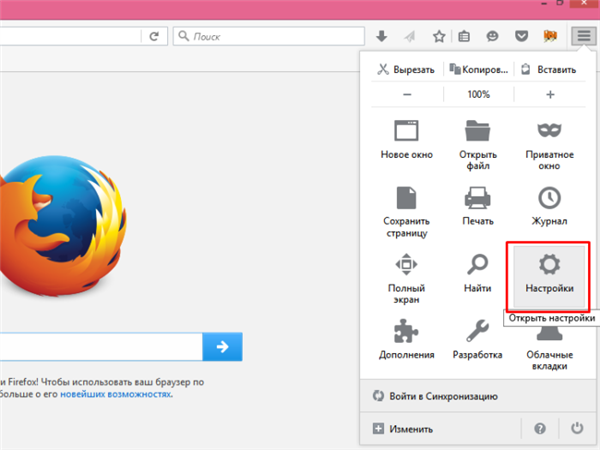The image size is (600, 450).
Task: Open the help question mark icon
Action: tap(540, 429)
